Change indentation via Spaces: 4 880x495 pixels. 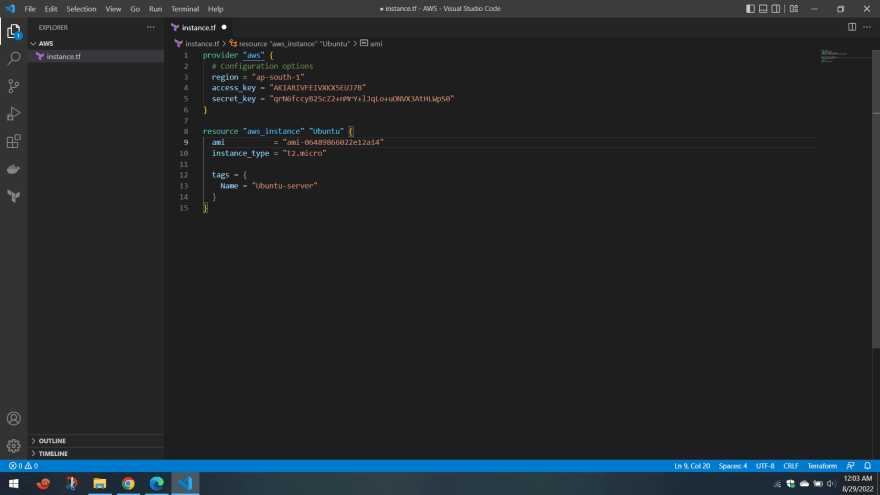pos(732,466)
